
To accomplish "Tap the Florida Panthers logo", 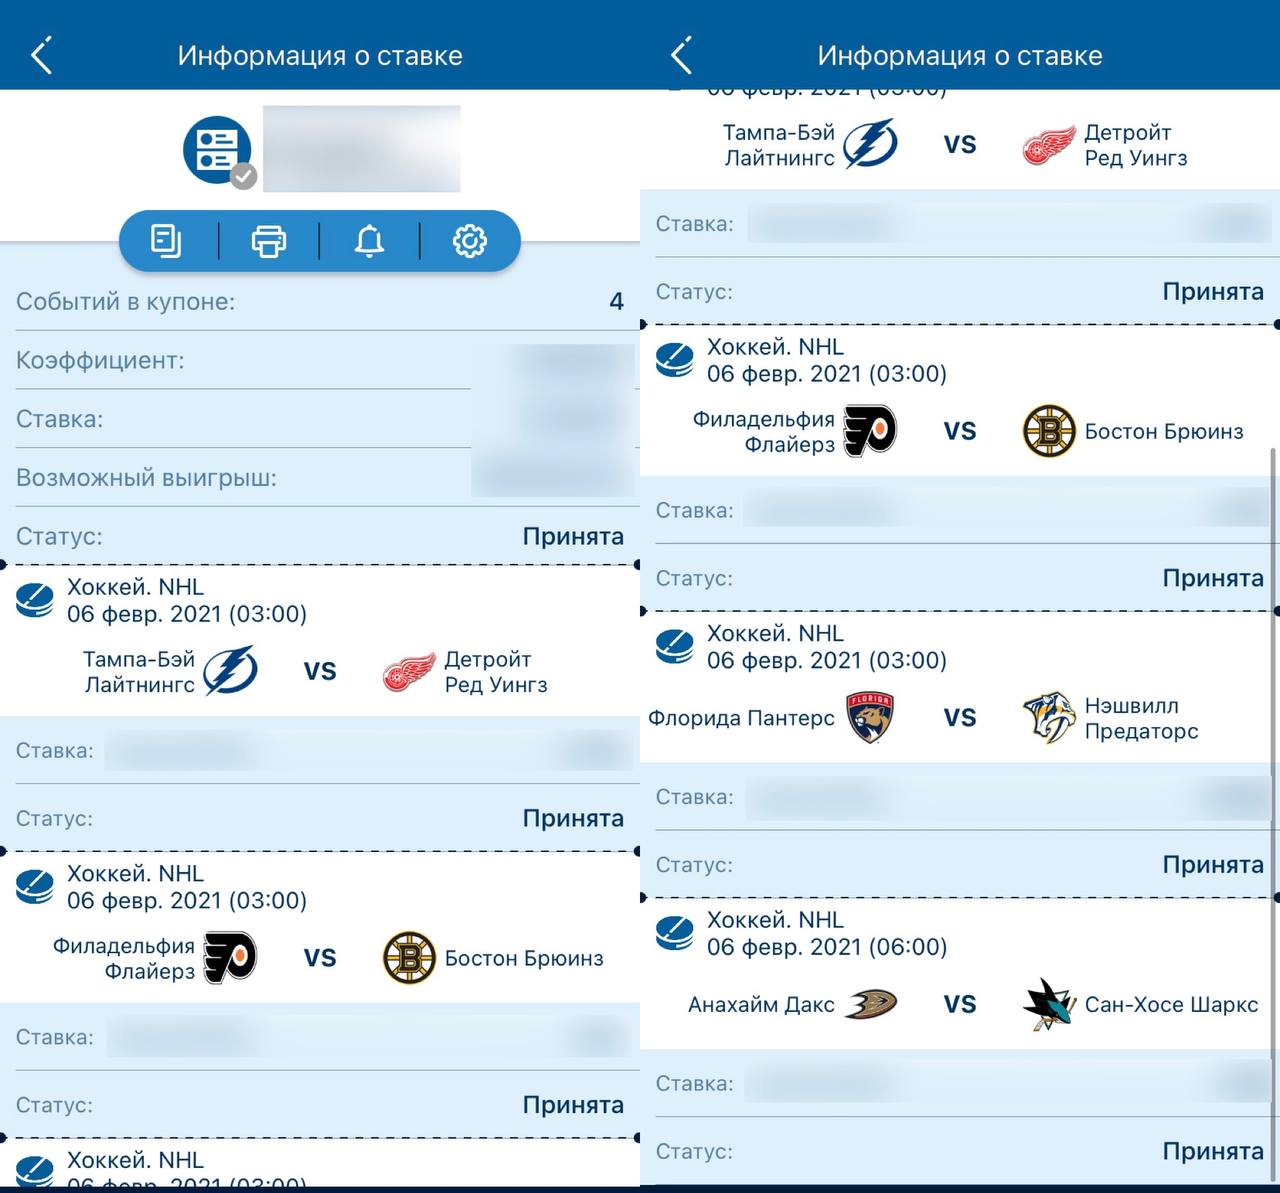I will 869,717.
